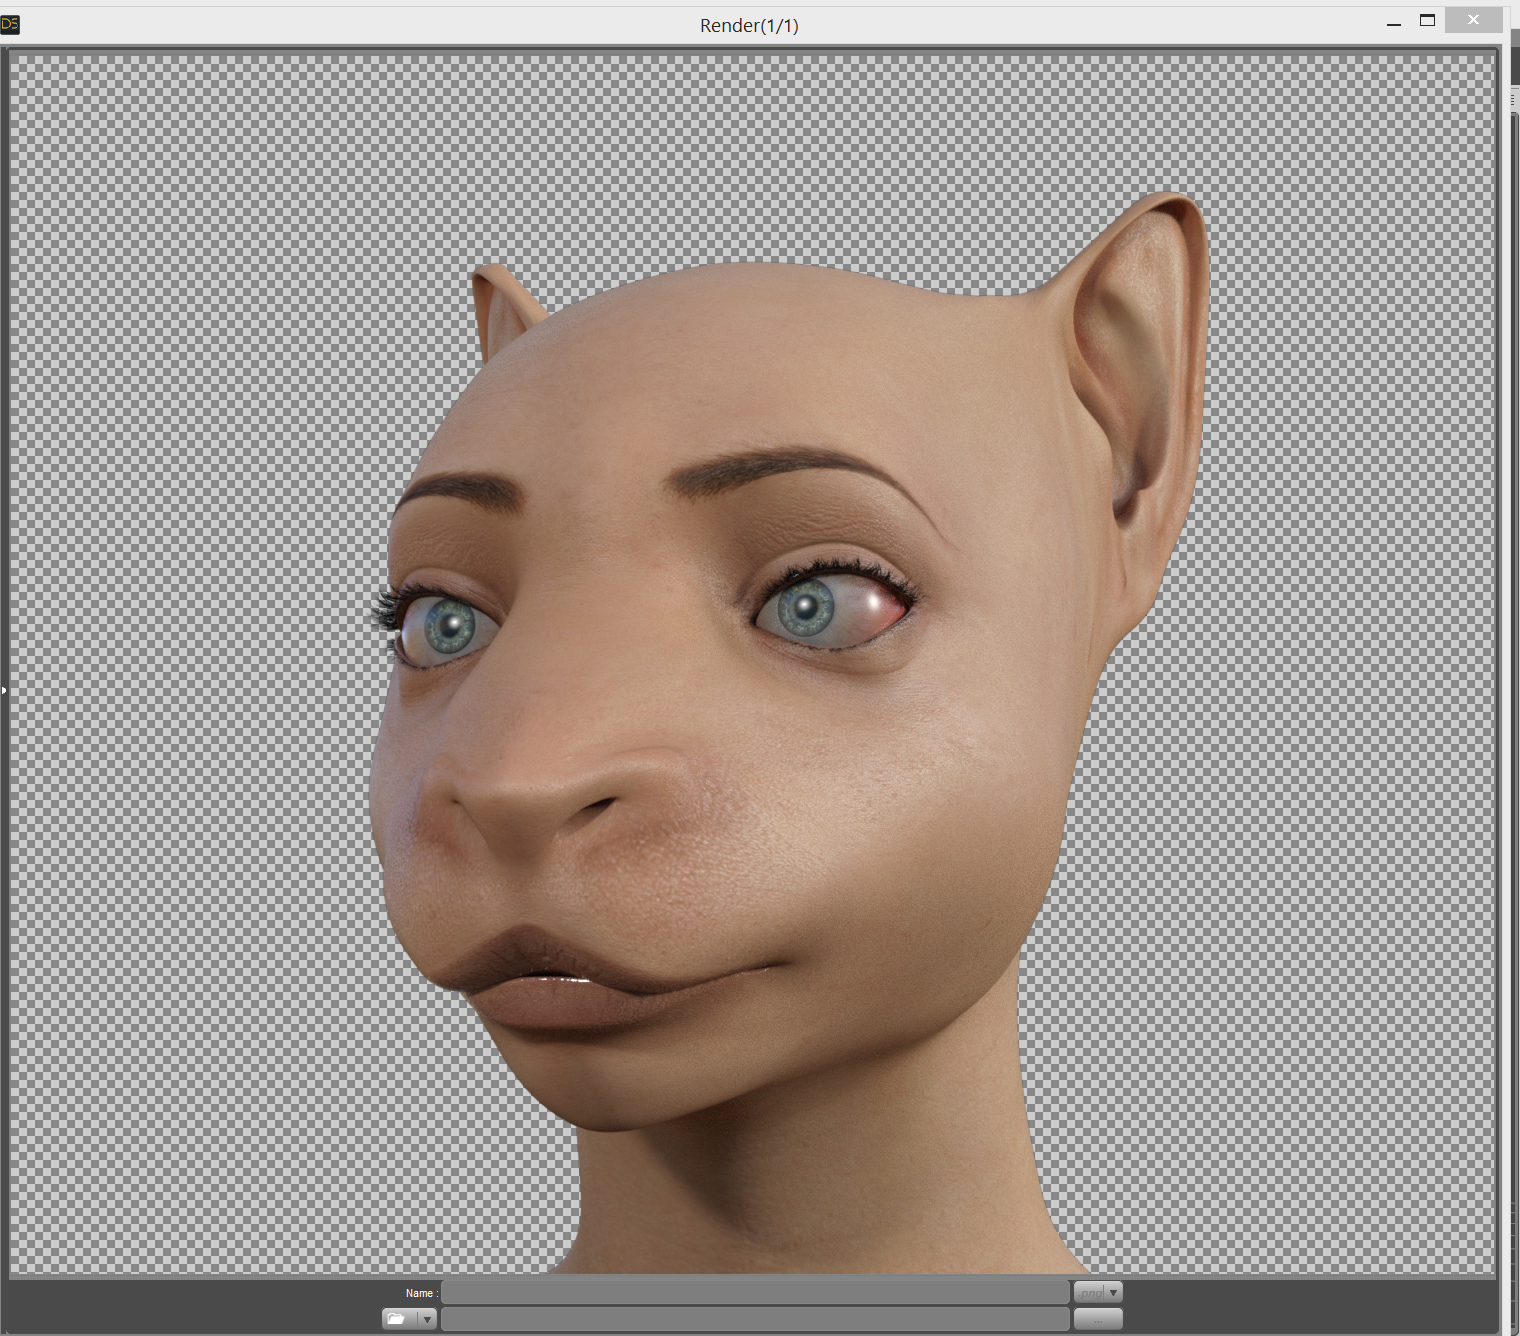Minimize the Render window
The height and width of the screenshot is (1336, 1520).
1393,22
